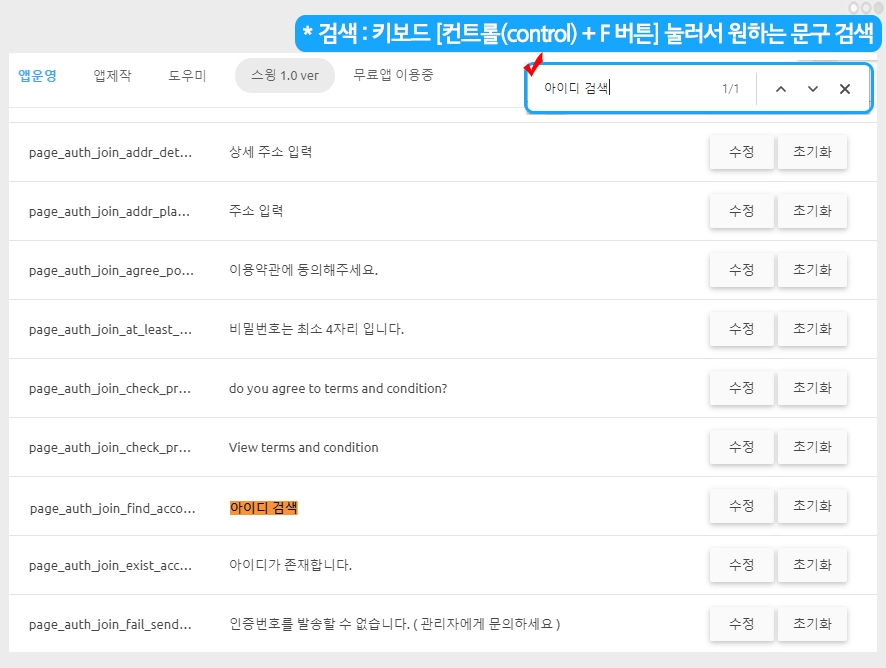
Task: Go to next search match arrow
Action: point(813,89)
